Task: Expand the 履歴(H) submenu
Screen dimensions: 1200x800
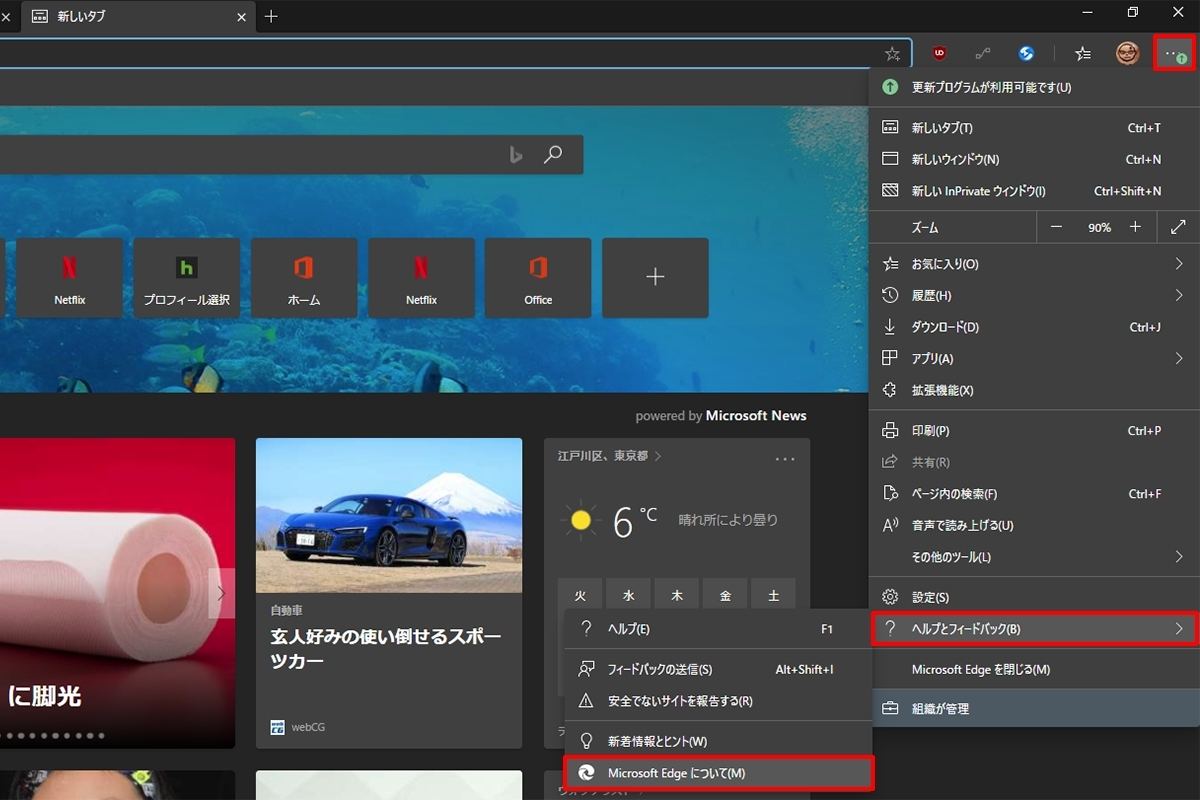Action: [1034, 296]
